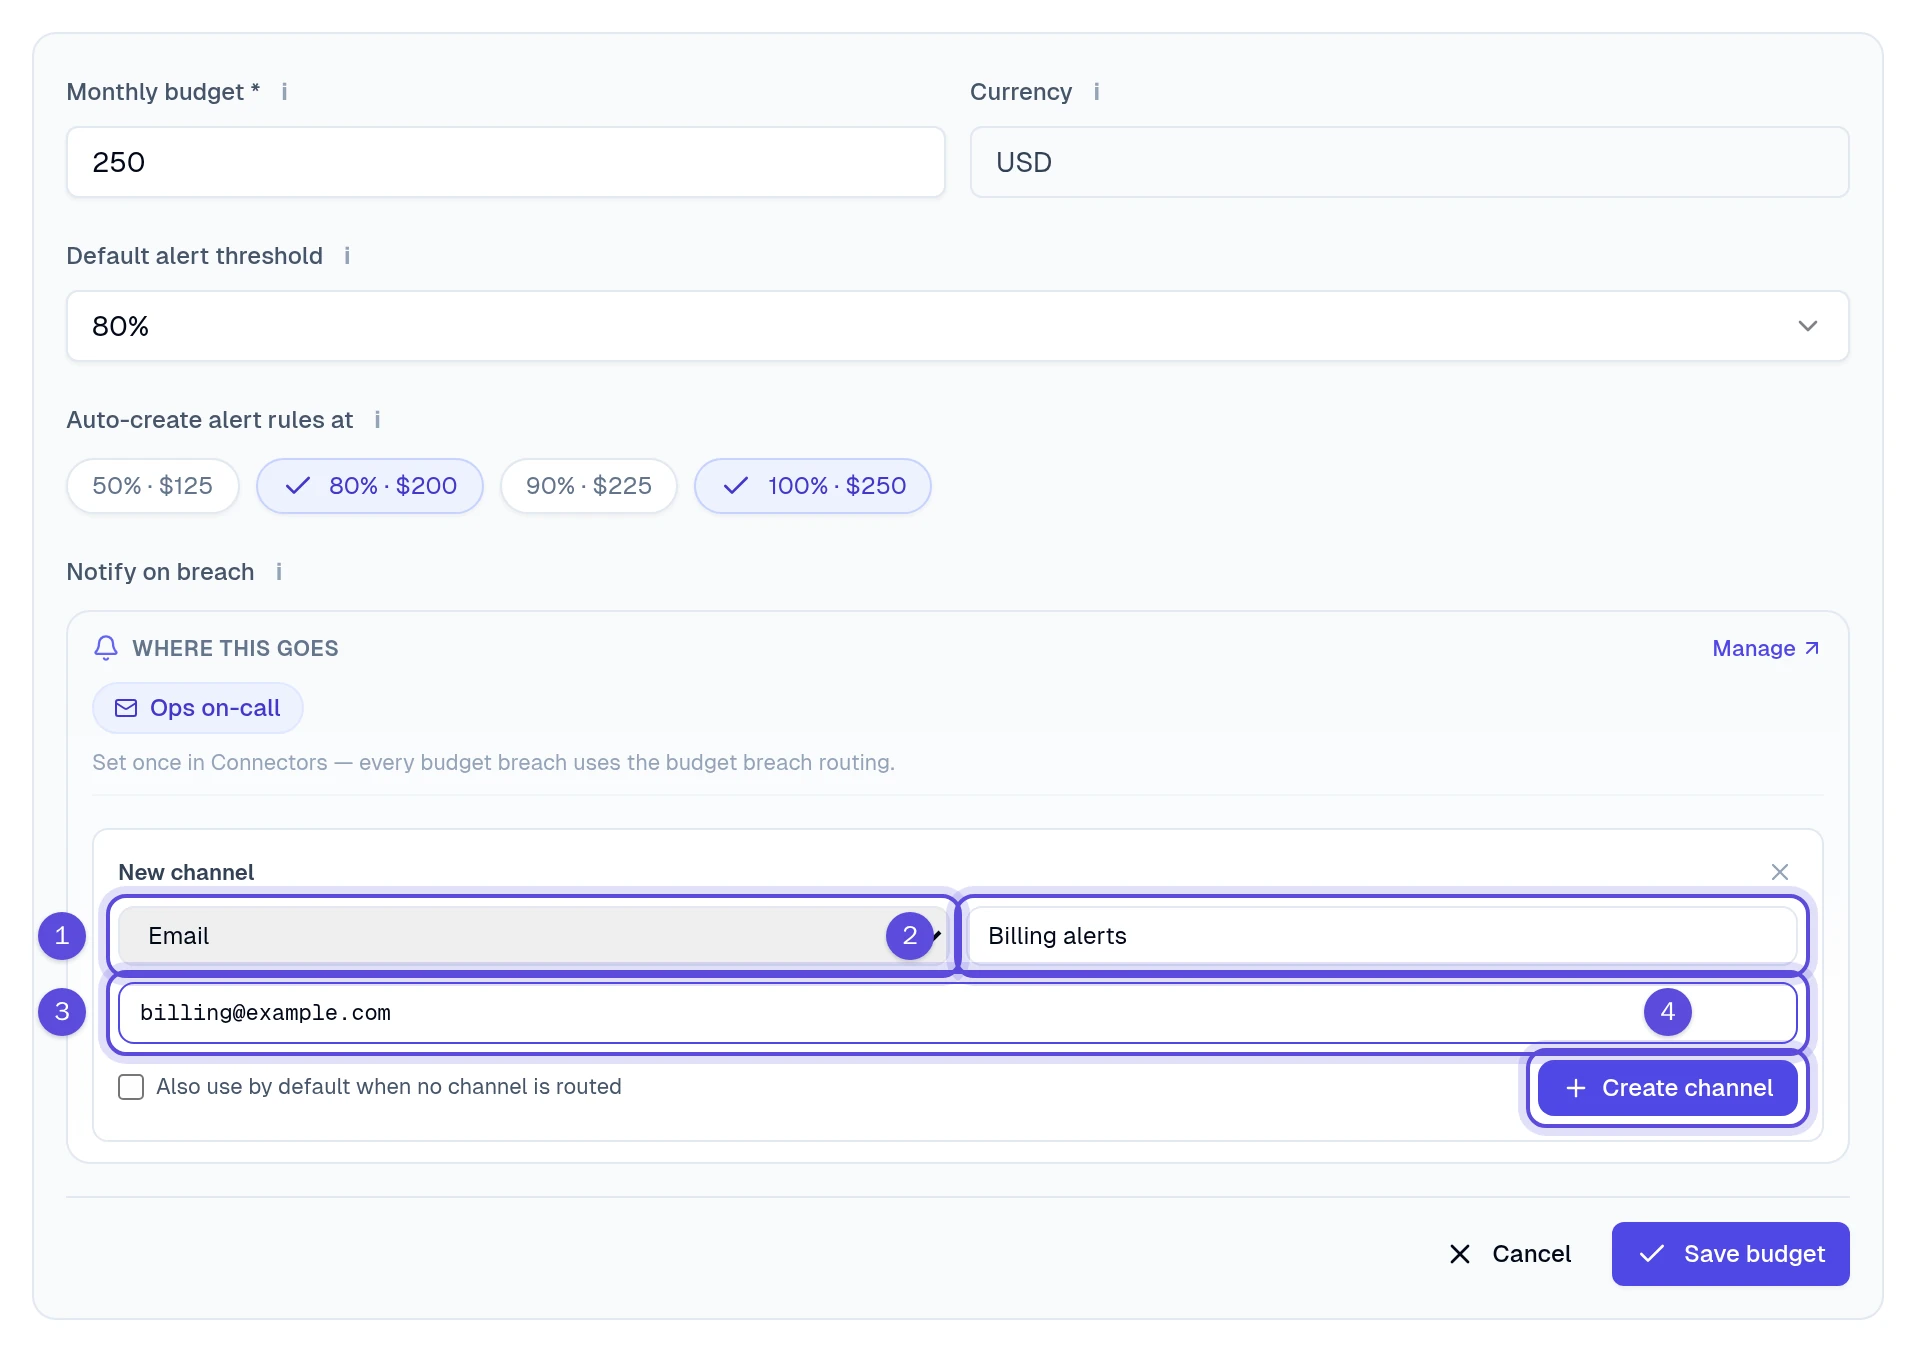Click the Monthly budget info icon
1916x1350 pixels.
pos(284,92)
